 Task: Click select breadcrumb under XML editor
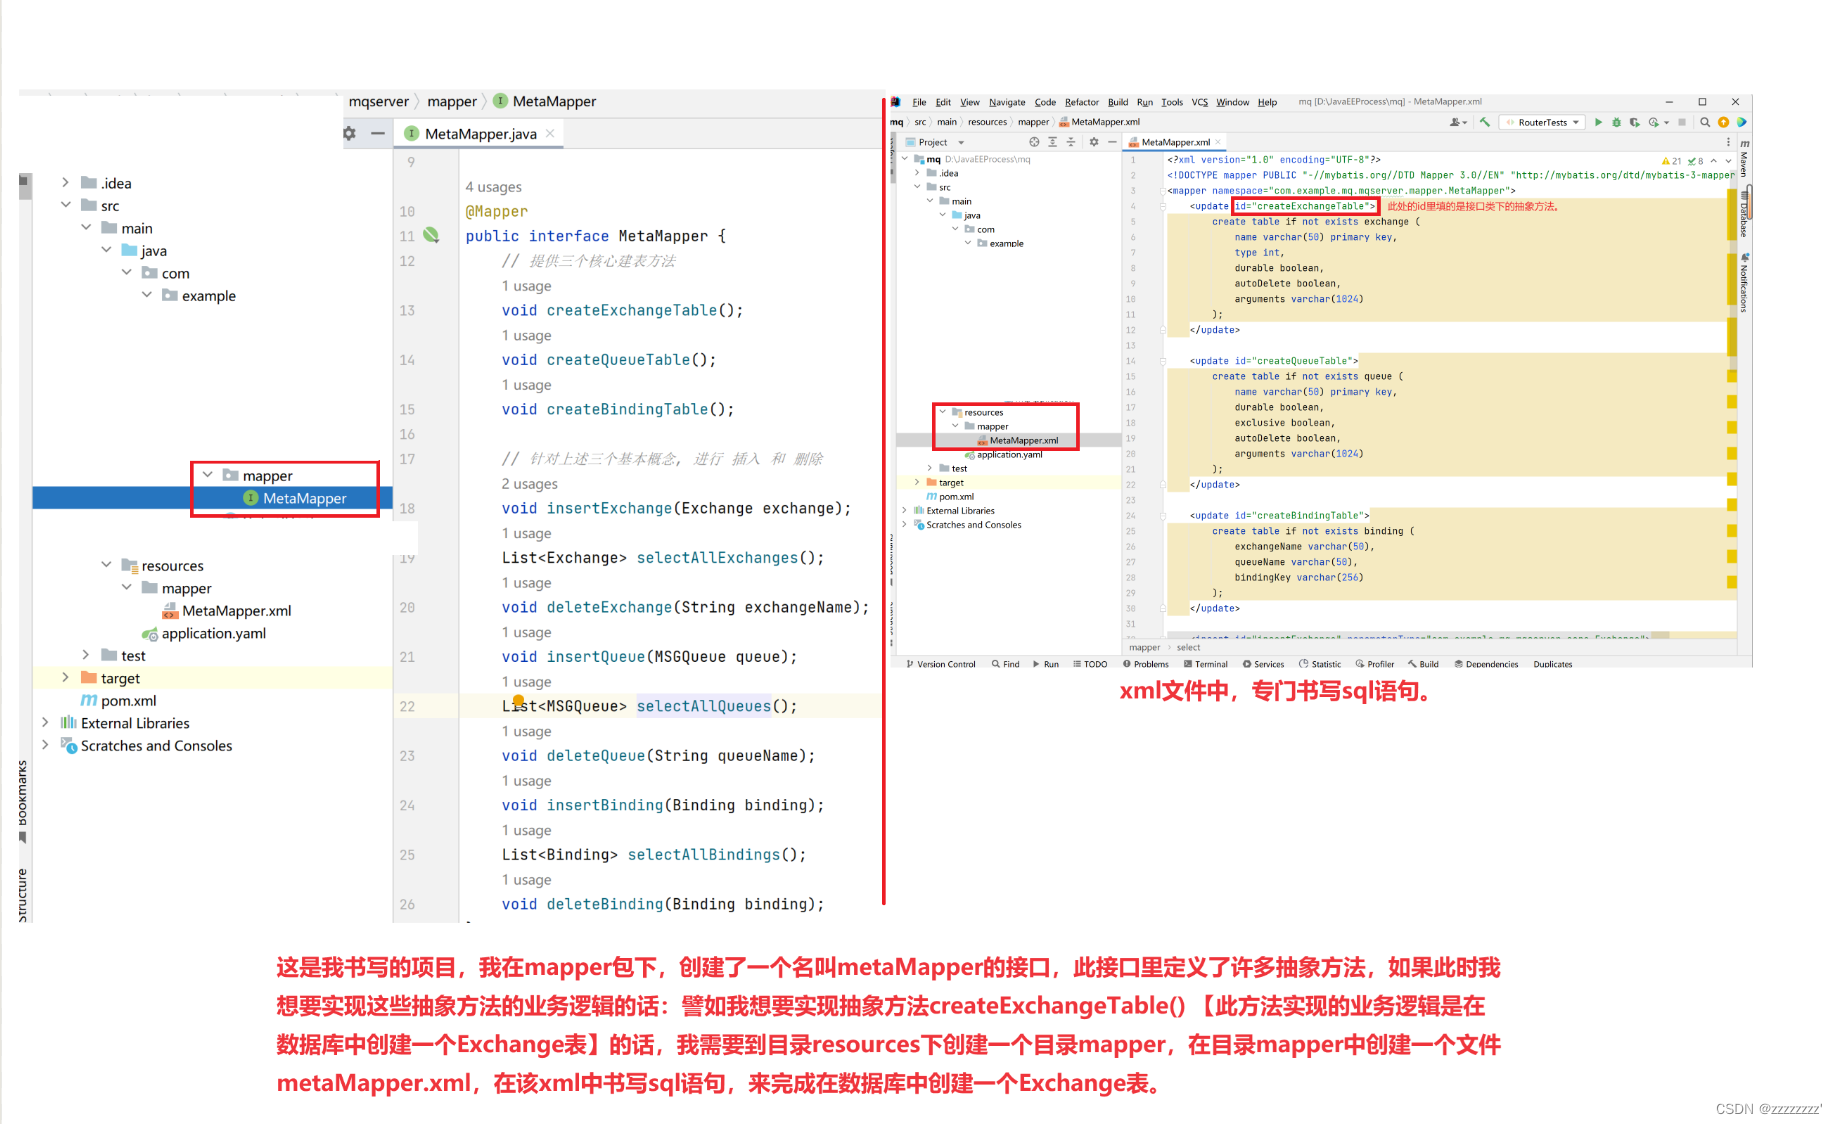click(x=1188, y=647)
